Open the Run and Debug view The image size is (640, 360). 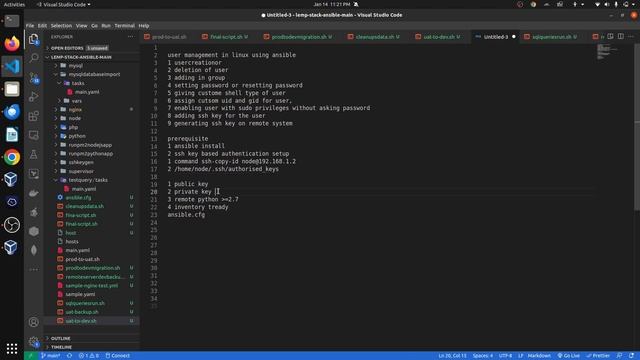click(x=33, y=97)
